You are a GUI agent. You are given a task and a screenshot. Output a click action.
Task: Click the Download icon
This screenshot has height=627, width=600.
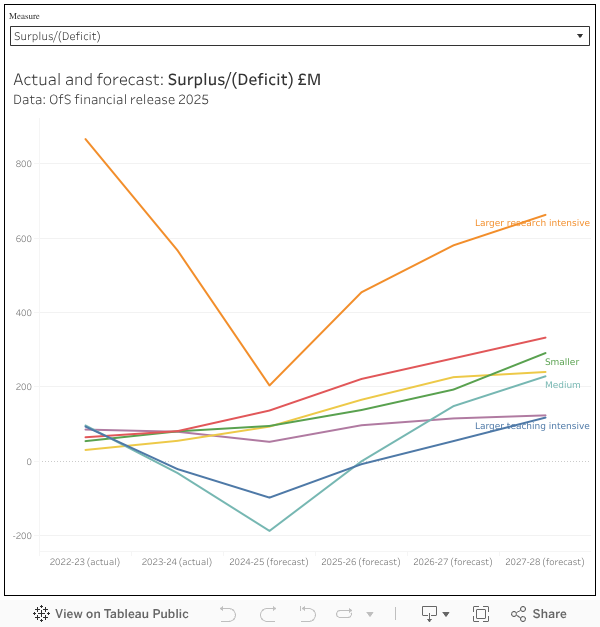[429, 614]
